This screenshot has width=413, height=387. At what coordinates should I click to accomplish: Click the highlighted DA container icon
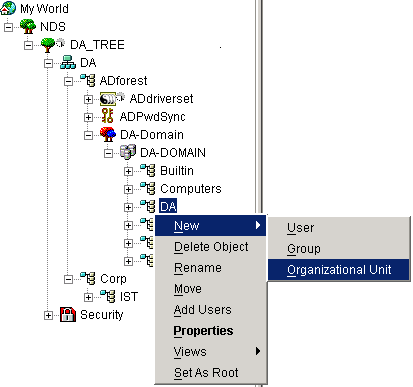[x=148, y=206]
